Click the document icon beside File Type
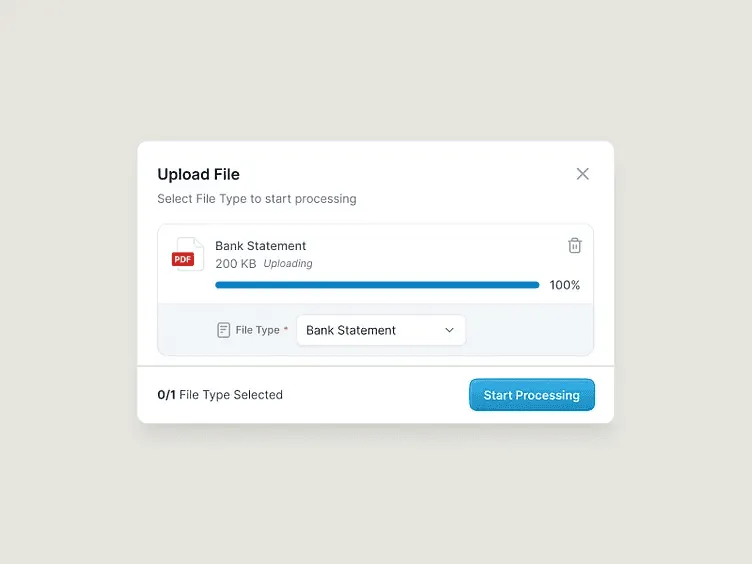This screenshot has height=564, width=752. coord(223,330)
